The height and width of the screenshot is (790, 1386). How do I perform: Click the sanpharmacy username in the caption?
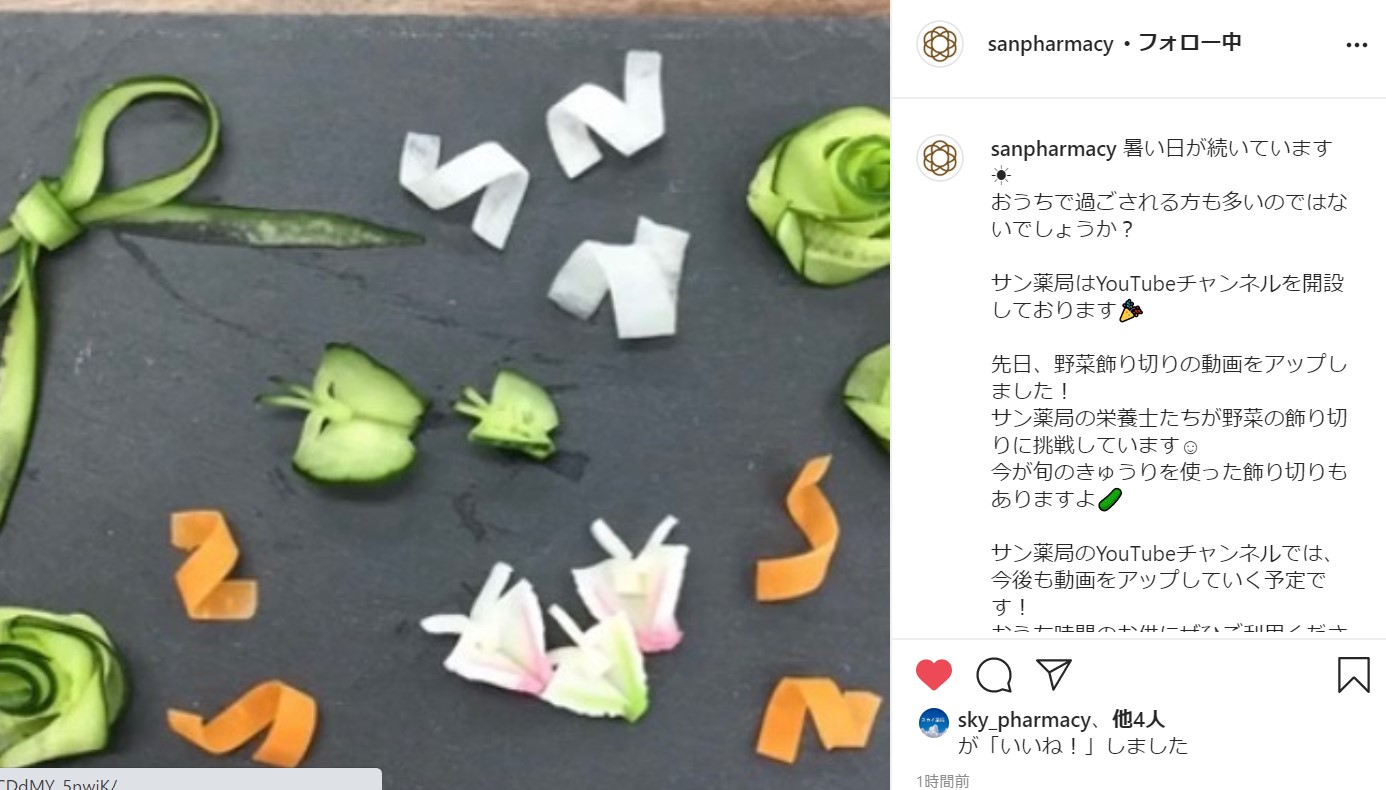[x=1053, y=149]
